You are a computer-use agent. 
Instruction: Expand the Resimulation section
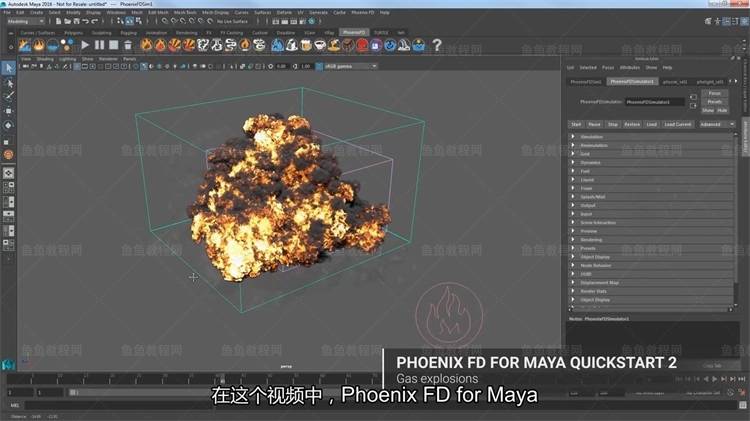651,145
